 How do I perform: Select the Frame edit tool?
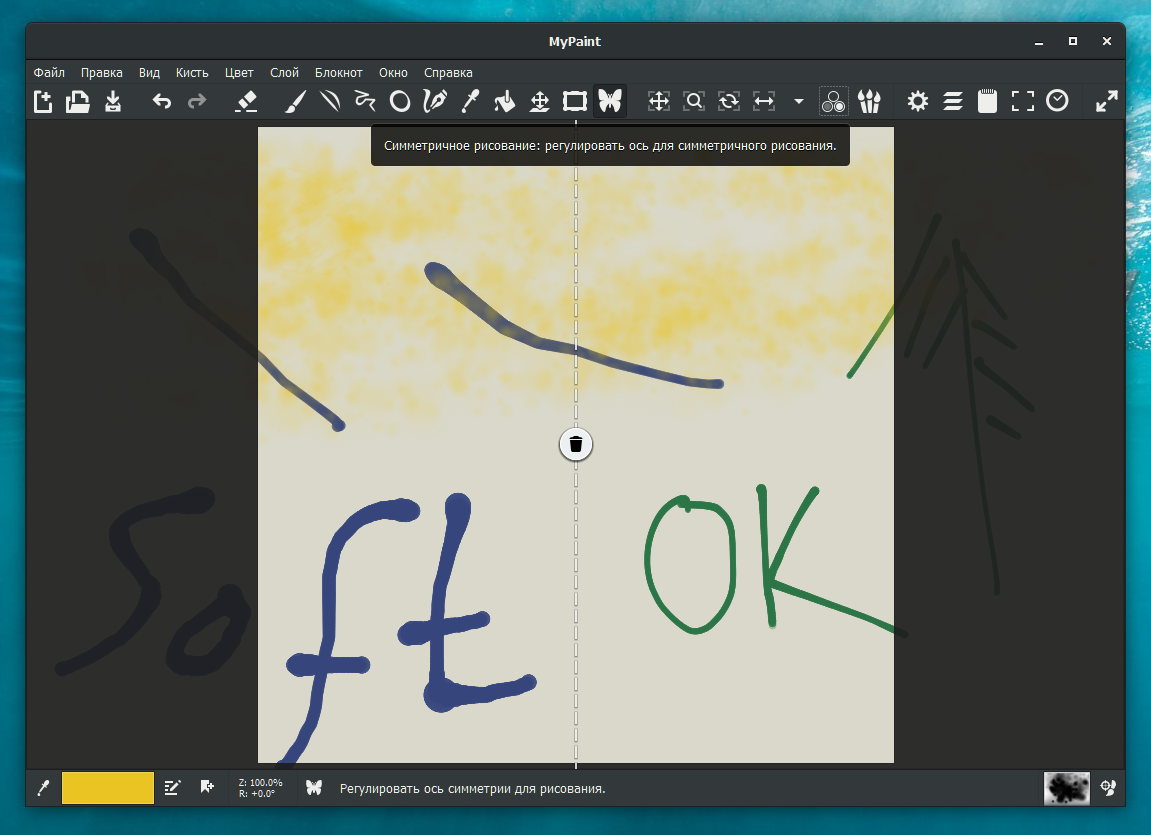[575, 101]
